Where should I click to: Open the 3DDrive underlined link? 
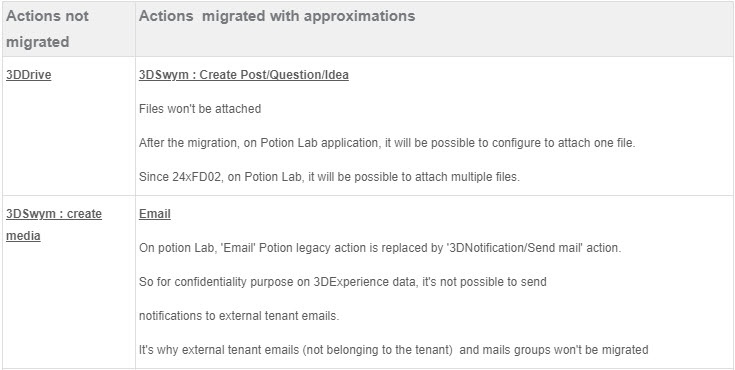coord(29,75)
